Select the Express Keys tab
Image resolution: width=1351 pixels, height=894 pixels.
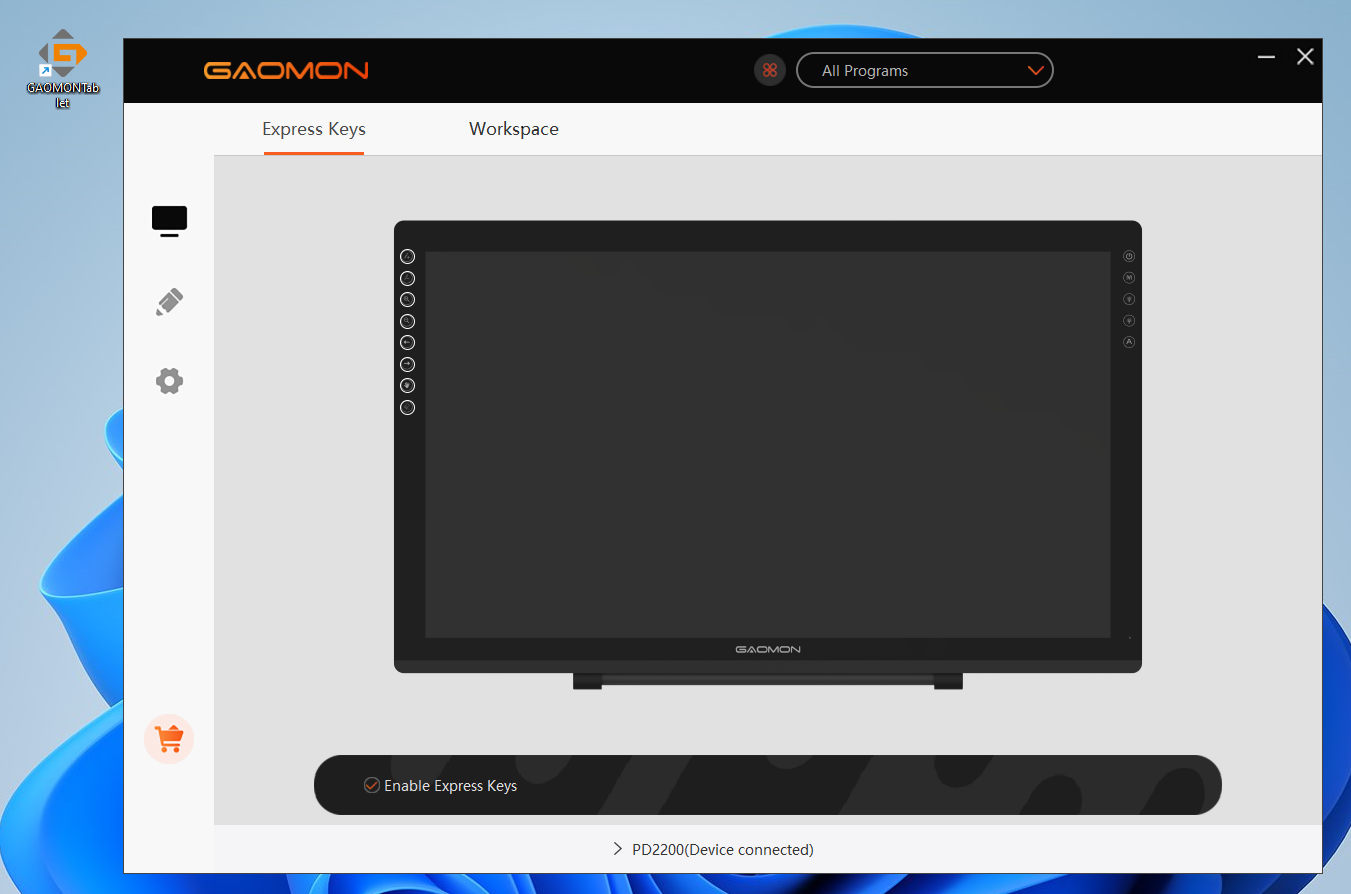click(x=314, y=129)
